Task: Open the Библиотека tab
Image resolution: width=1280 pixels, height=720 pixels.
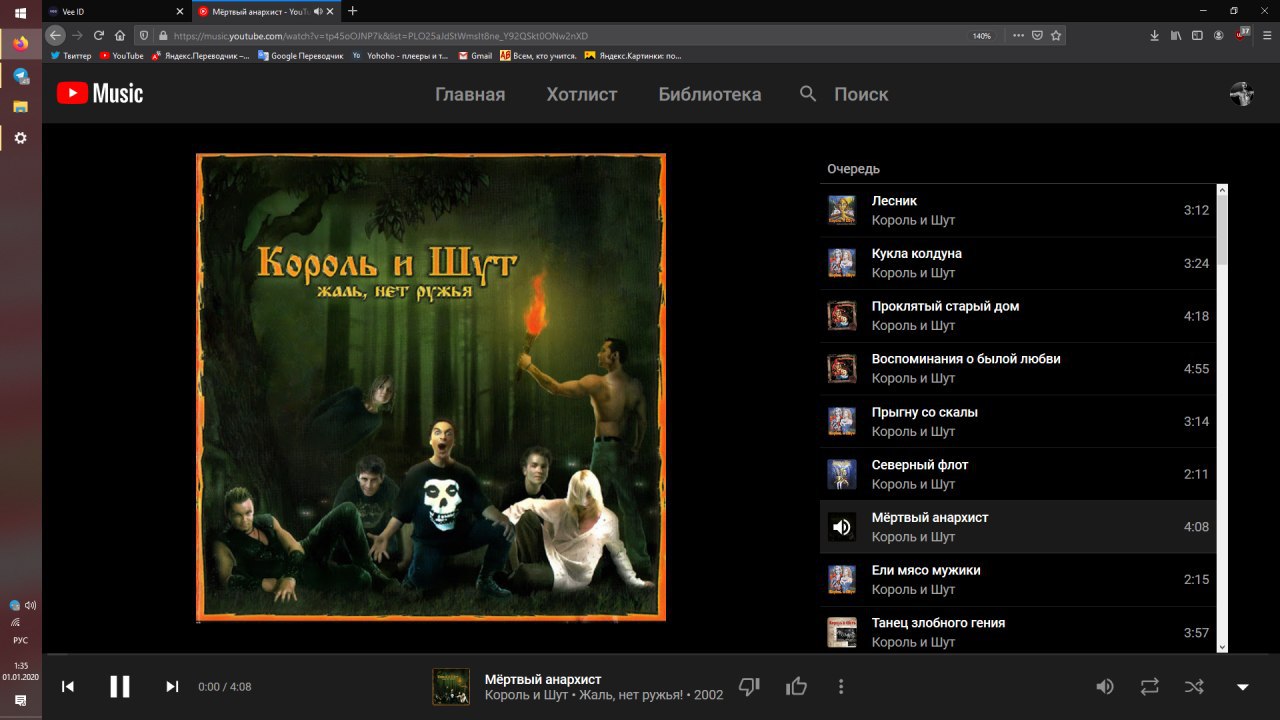Action: [x=710, y=94]
